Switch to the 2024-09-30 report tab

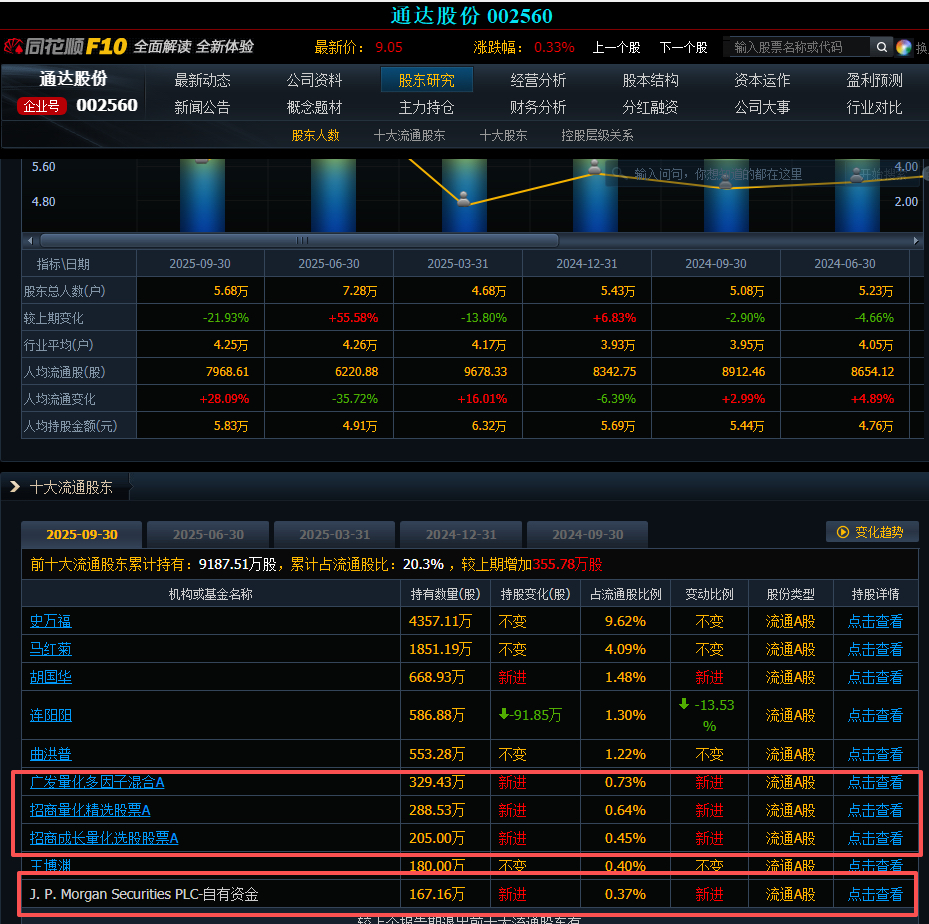coord(588,534)
